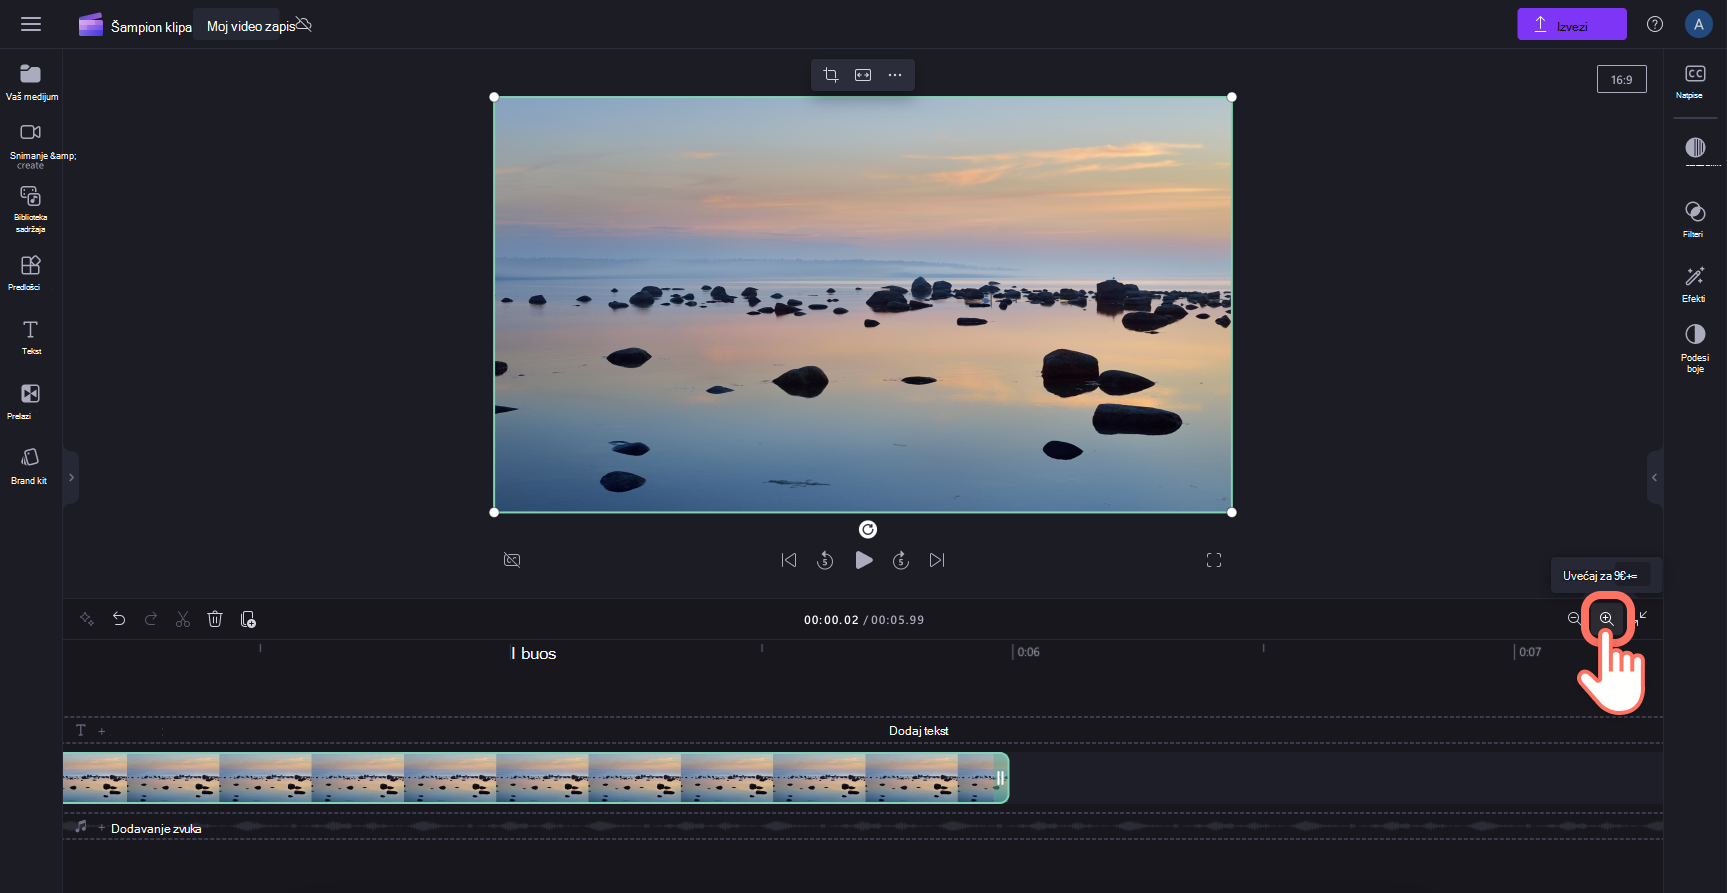1727x893 pixels.
Task: Open Podesi boje color adjust panel
Action: click(x=1695, y=348)
